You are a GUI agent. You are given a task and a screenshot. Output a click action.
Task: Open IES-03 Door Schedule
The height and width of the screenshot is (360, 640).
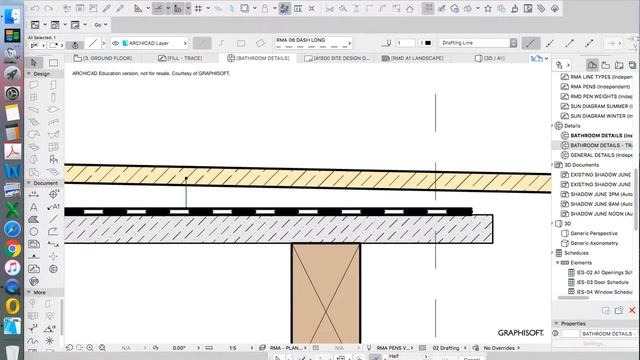pyautogui.click(x=598, y=282)
